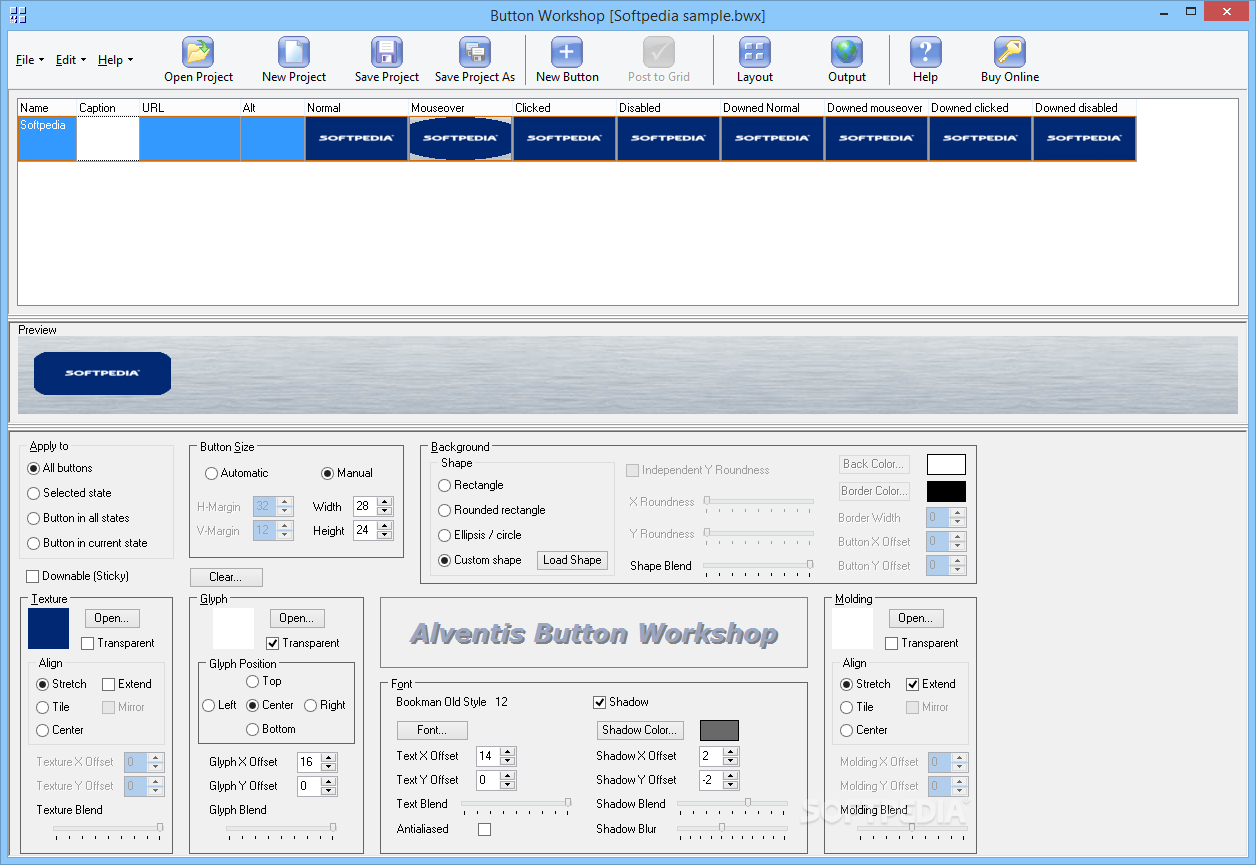
Task: Increase Text X Offset stepper
Action: coord(509,751)
